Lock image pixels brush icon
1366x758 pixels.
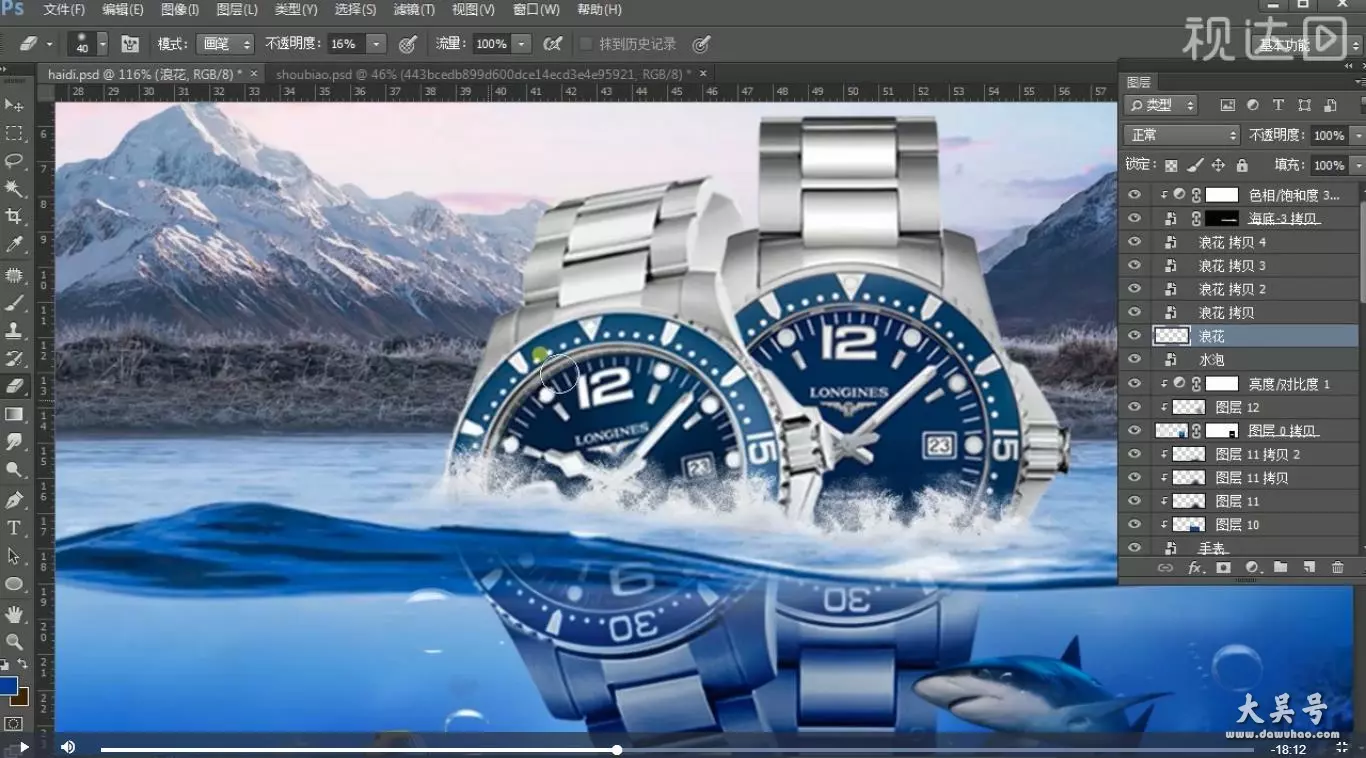1195,165
